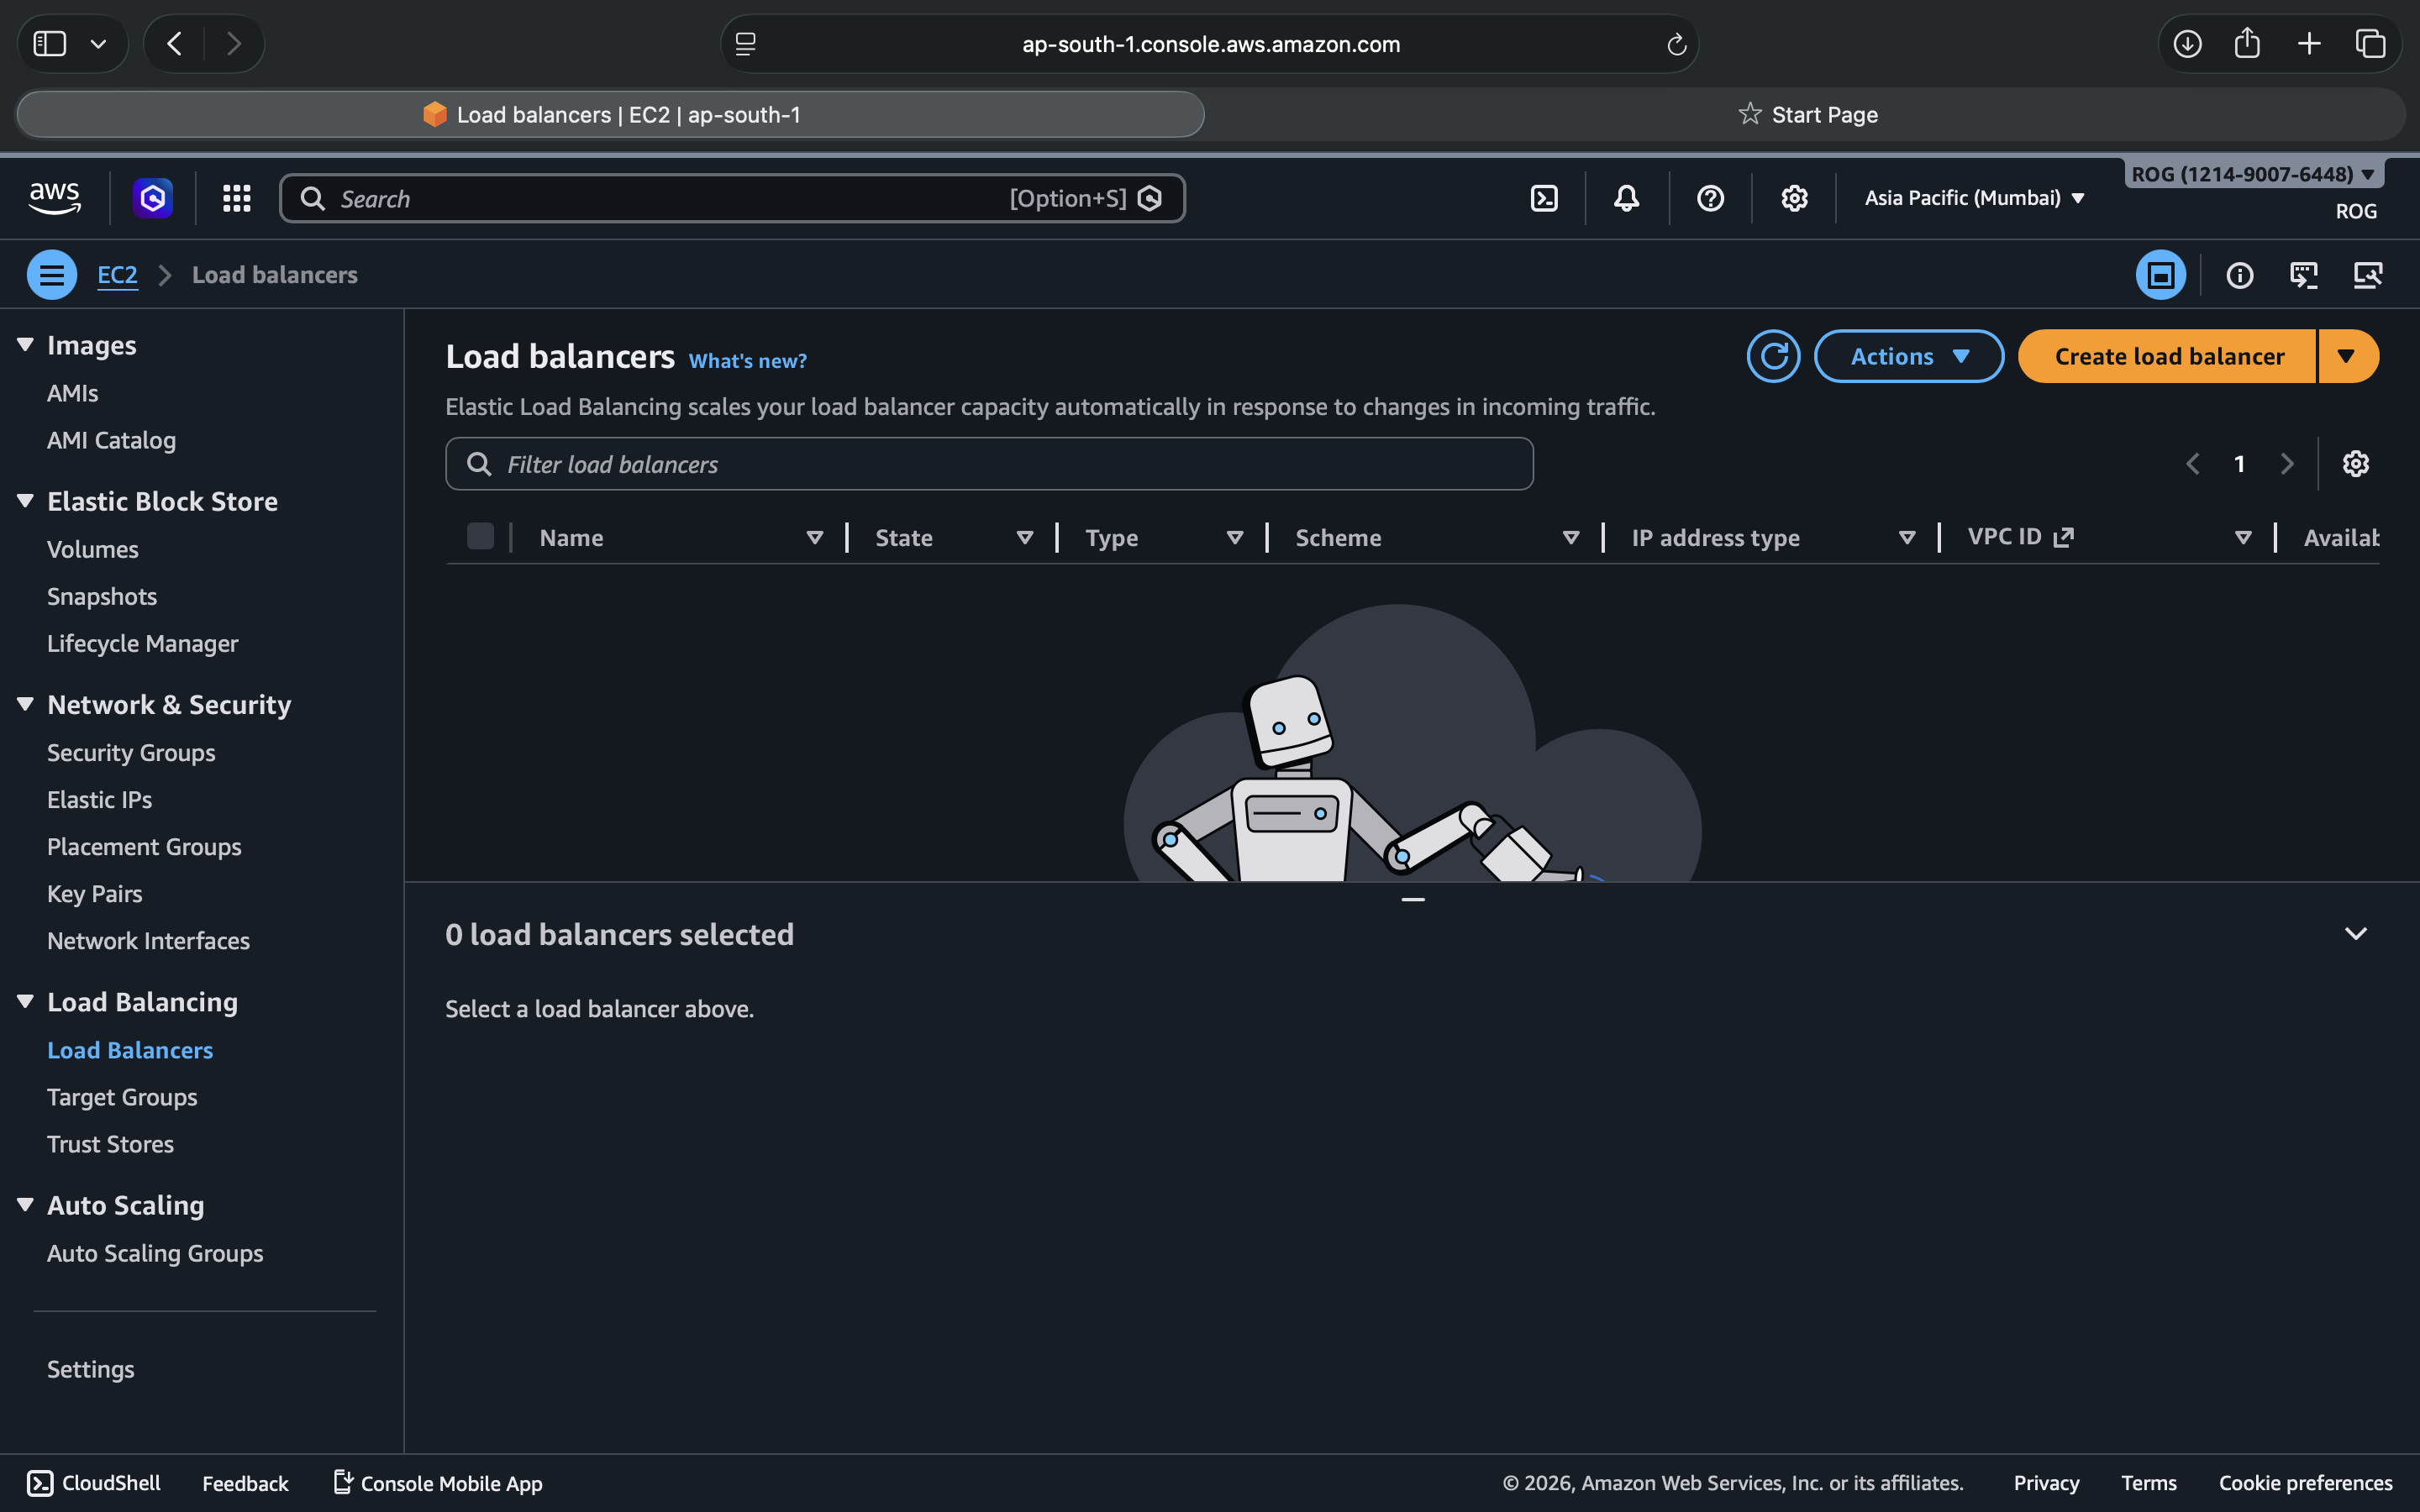Open the info panel icon
The image size is (2420, 1512).
click(2239, 275)
